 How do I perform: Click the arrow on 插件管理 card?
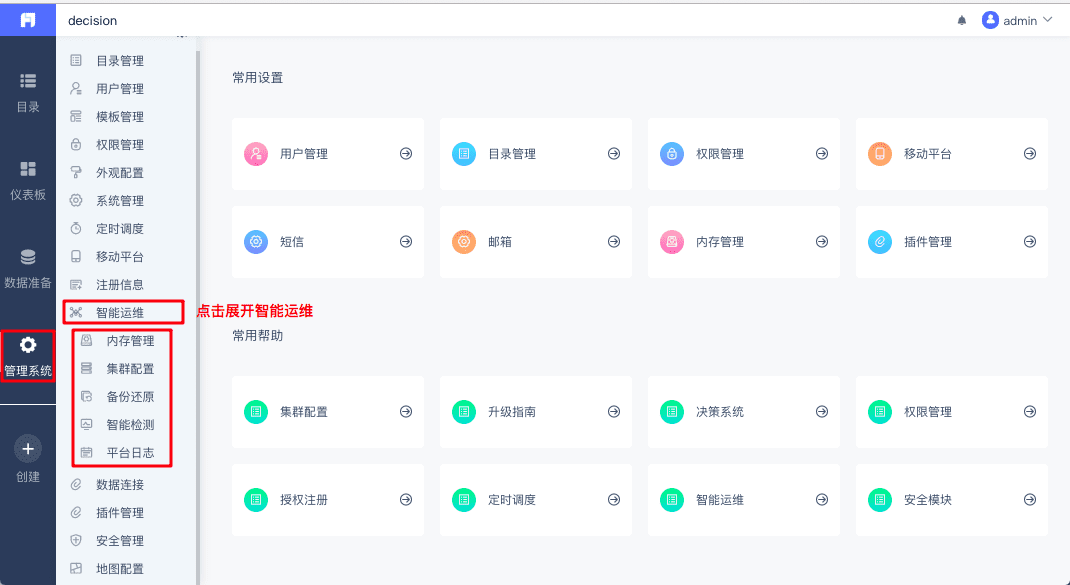coord(1030,242)
